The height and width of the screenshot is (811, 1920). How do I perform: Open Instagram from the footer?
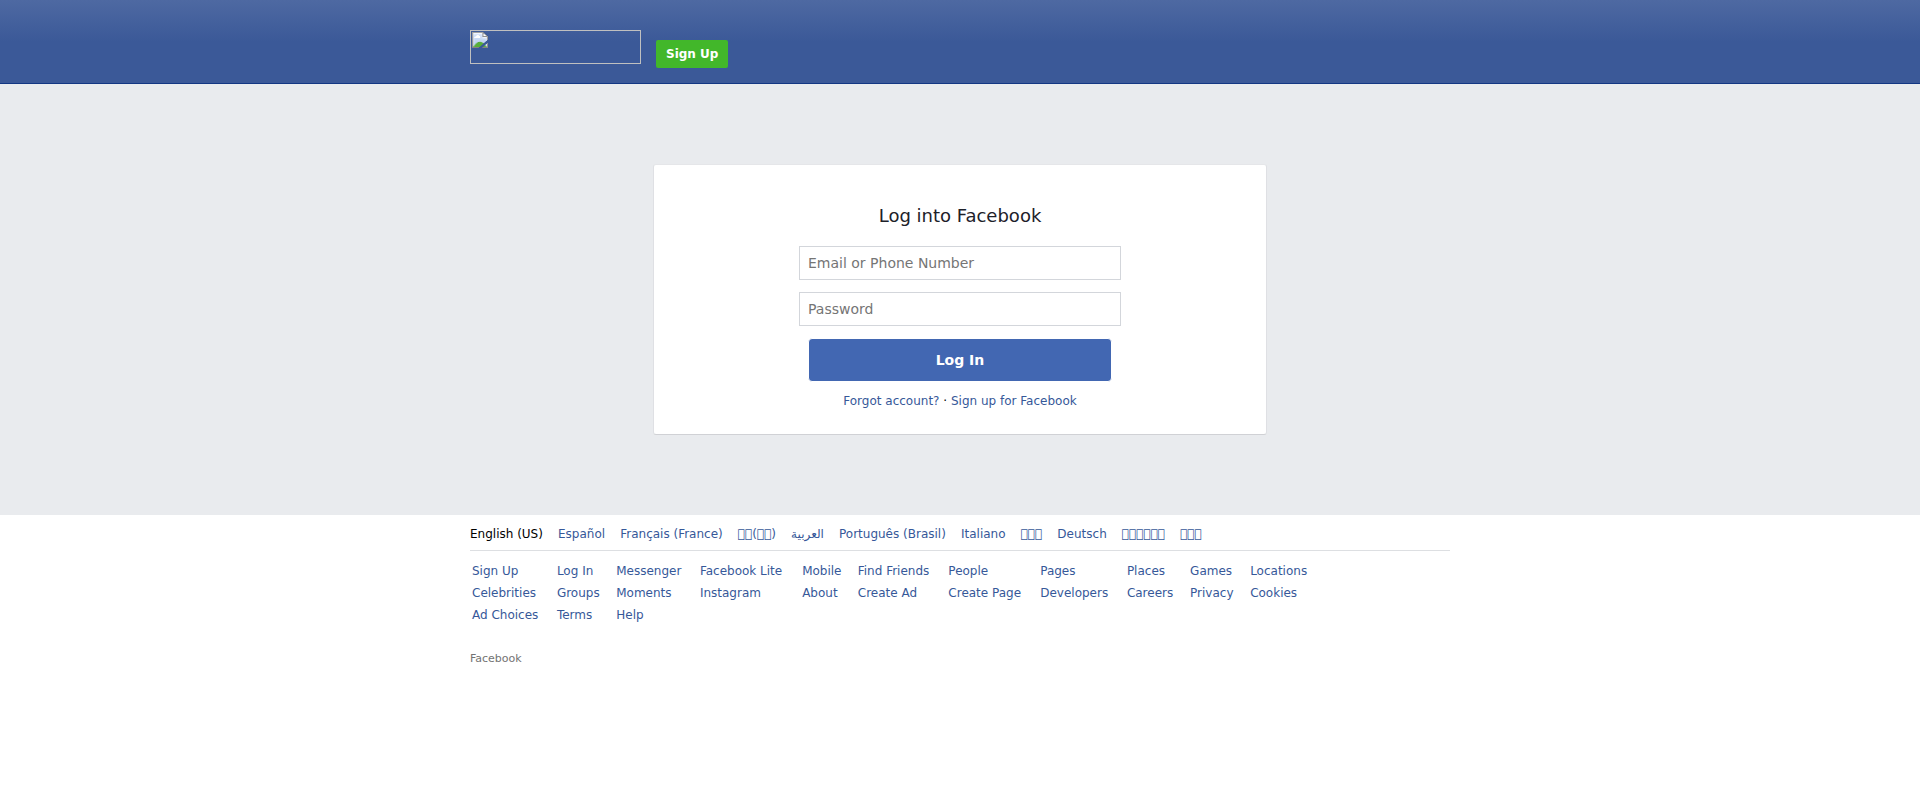(730, 593)
